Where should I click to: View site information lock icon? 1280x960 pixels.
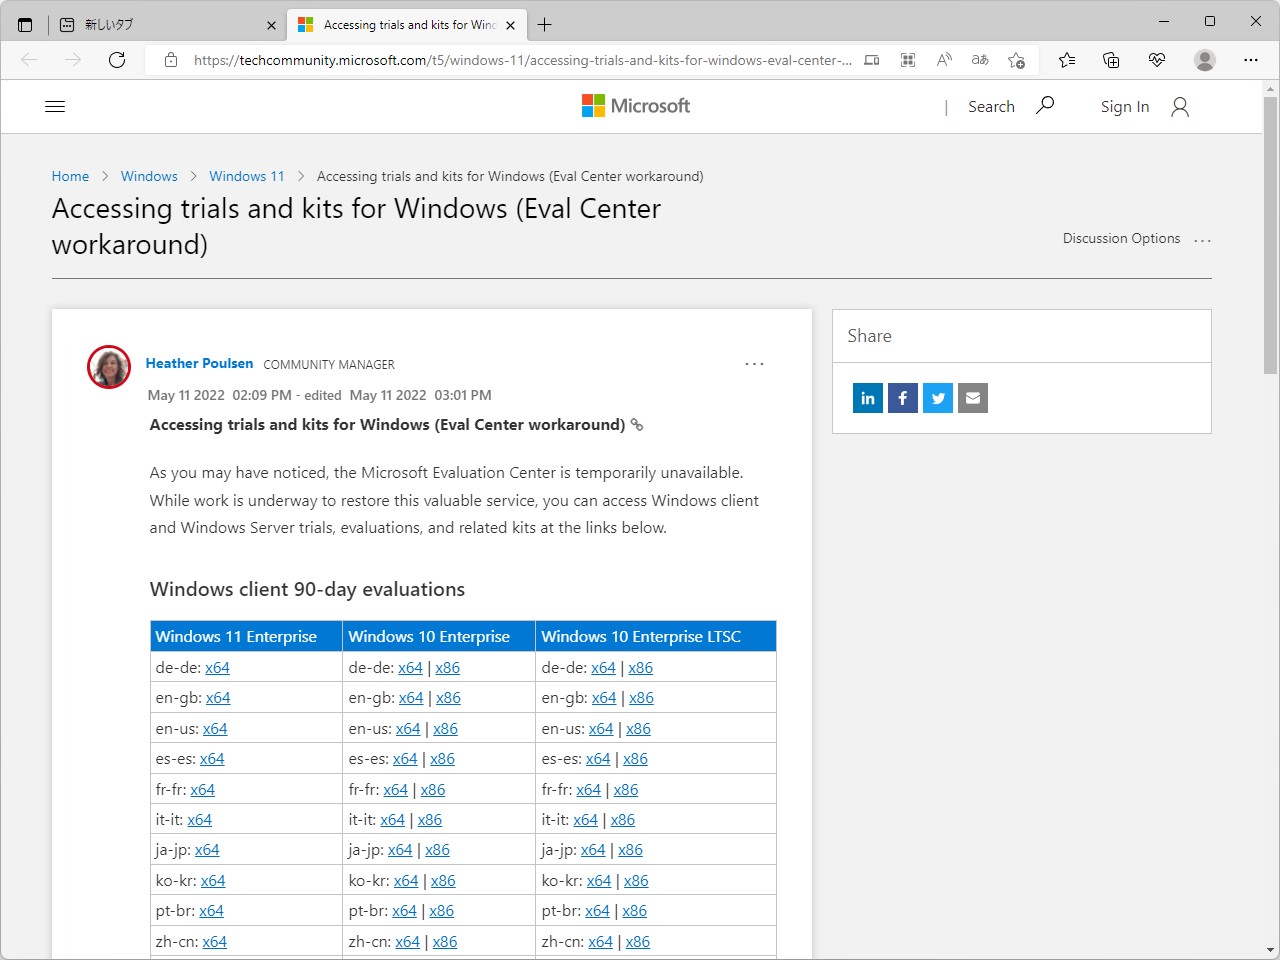click(x=171, y=60)
